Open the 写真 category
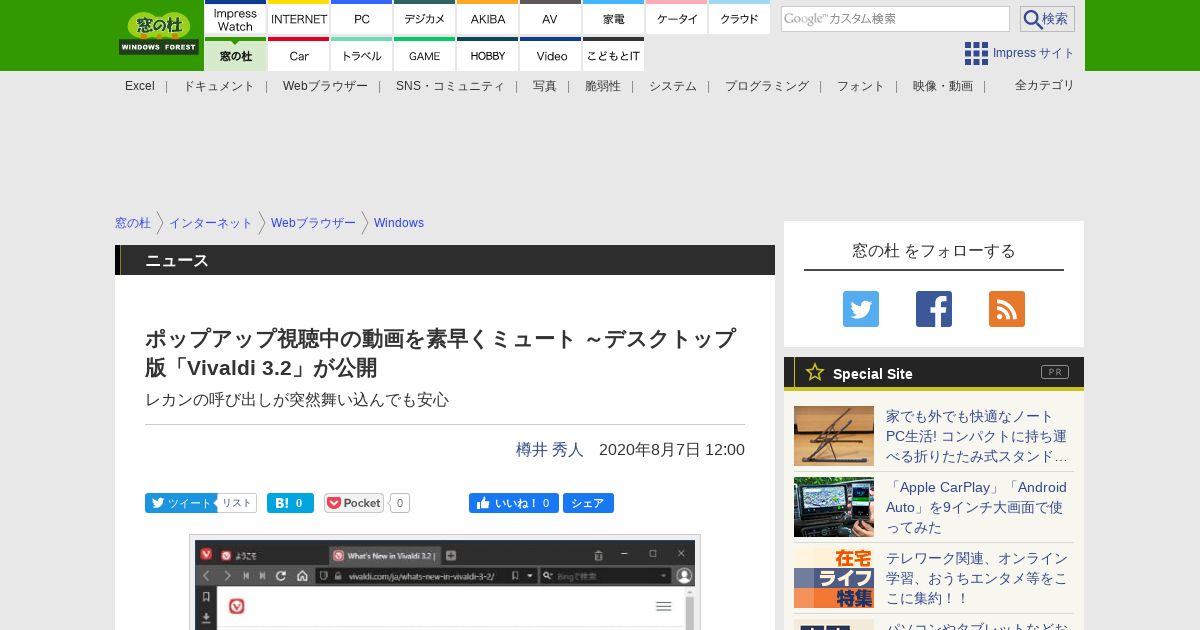The image size is (1200, 630). (545, 86)
